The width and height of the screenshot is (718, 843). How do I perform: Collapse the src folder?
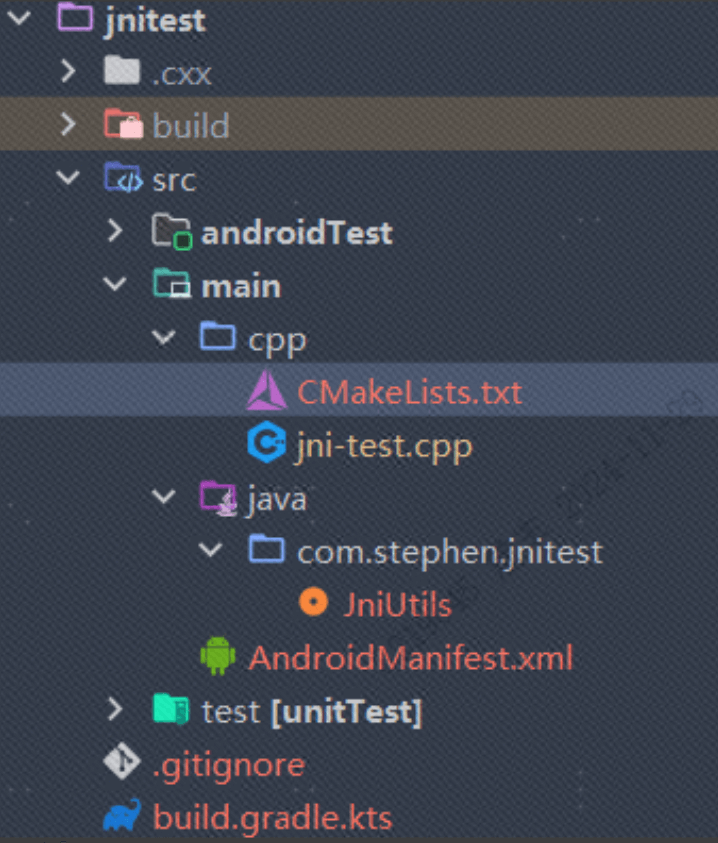(67, 179)
